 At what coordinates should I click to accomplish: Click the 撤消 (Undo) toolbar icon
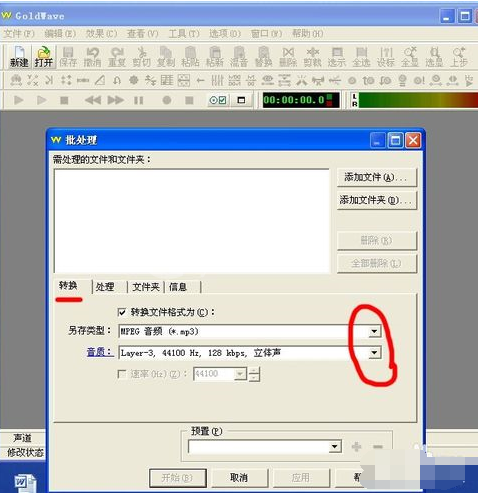pos(92,57)
